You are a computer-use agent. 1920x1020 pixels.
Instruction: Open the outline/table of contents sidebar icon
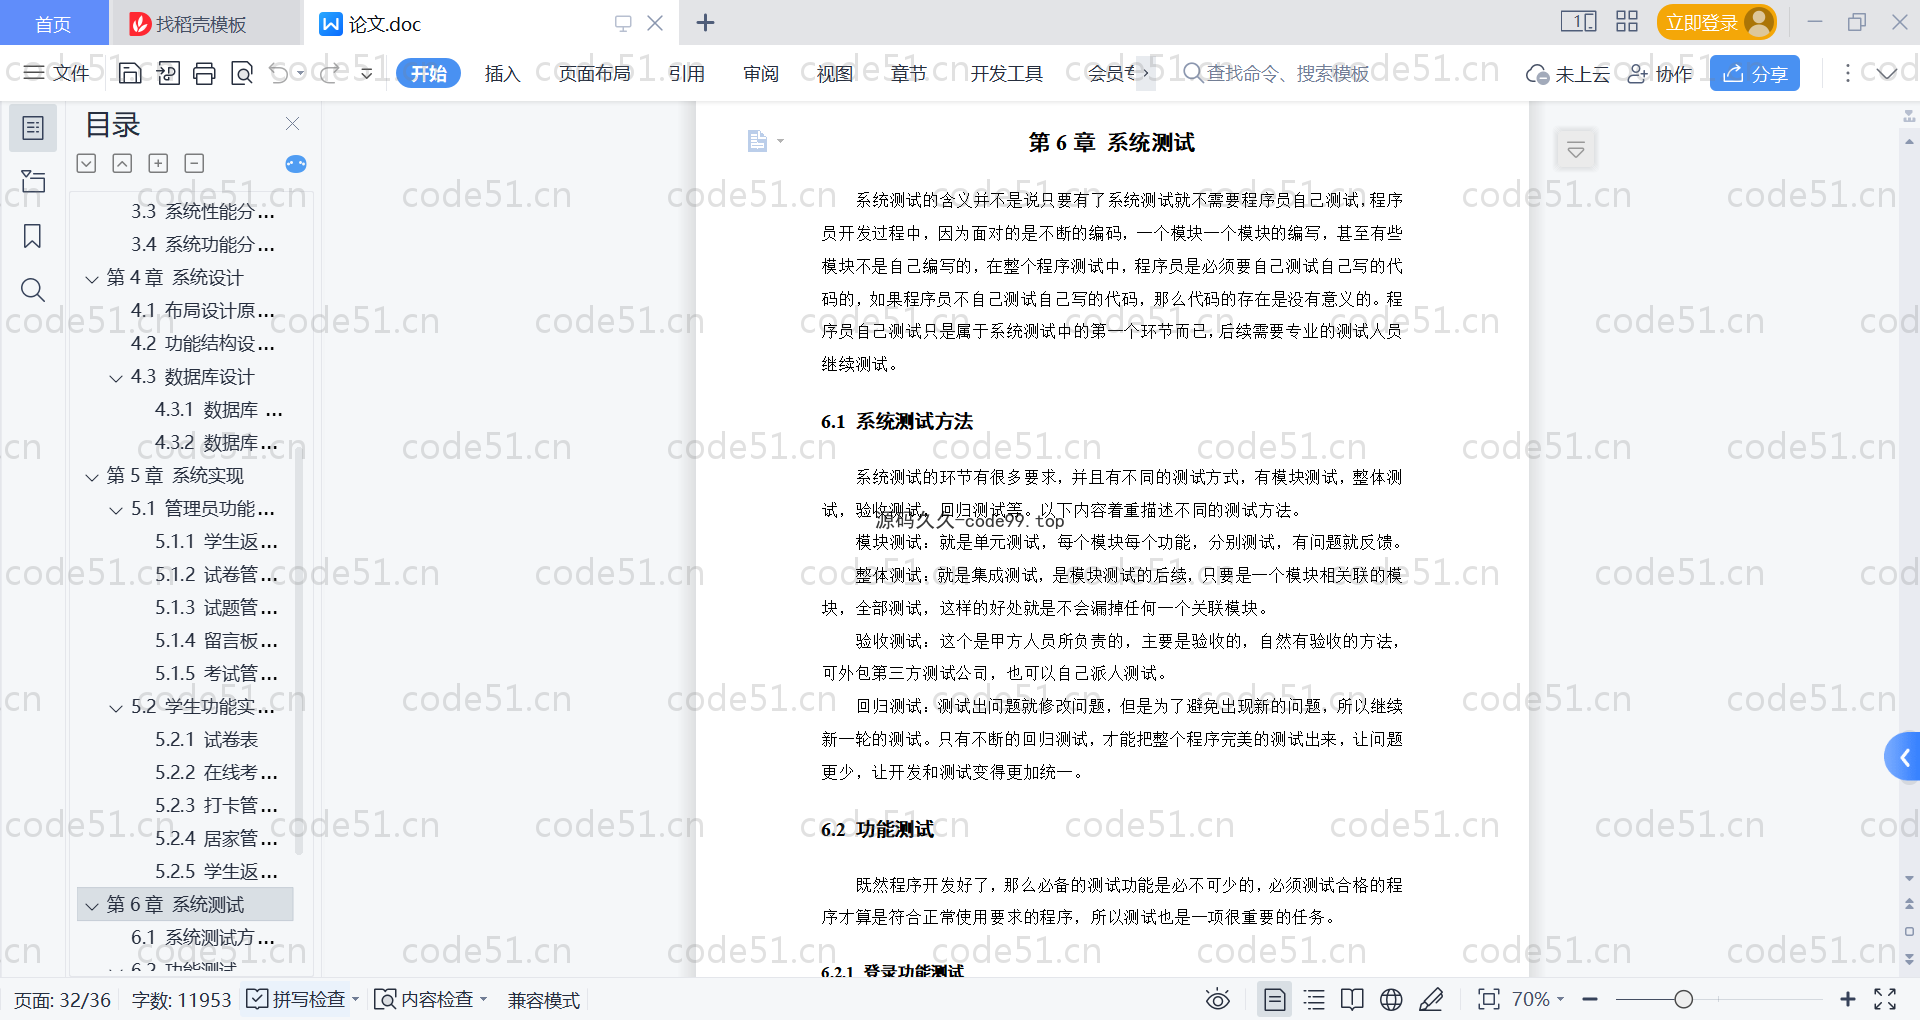click(x=33, y=128)
